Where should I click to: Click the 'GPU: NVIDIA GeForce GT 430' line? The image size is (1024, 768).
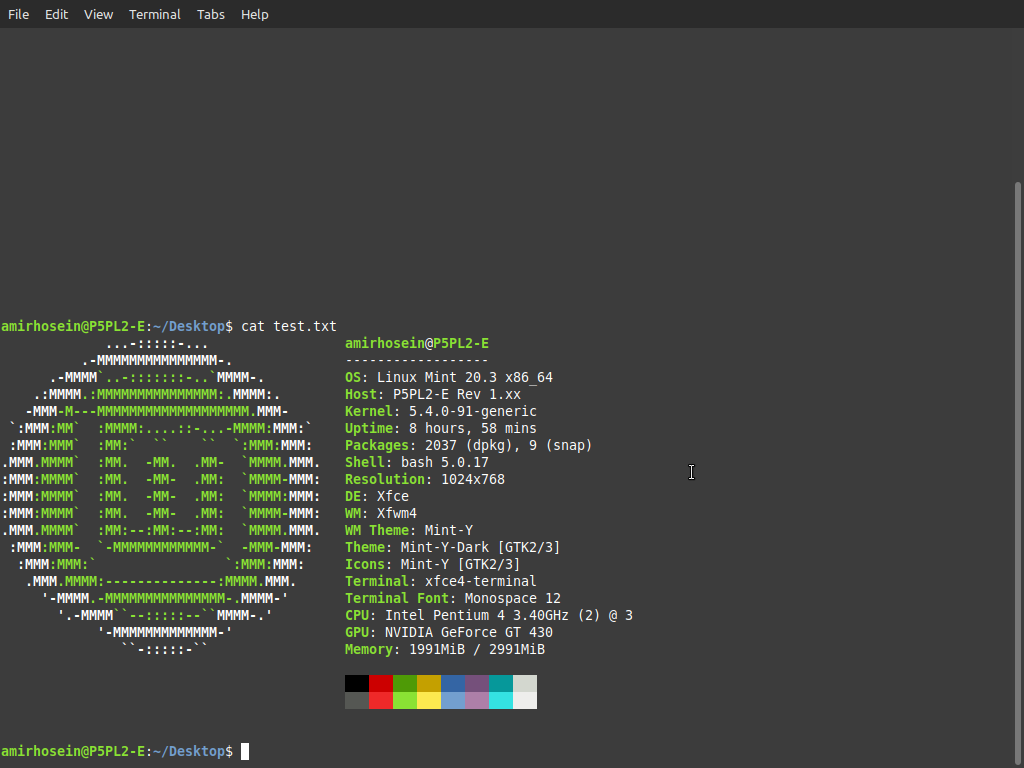point(449,632)
